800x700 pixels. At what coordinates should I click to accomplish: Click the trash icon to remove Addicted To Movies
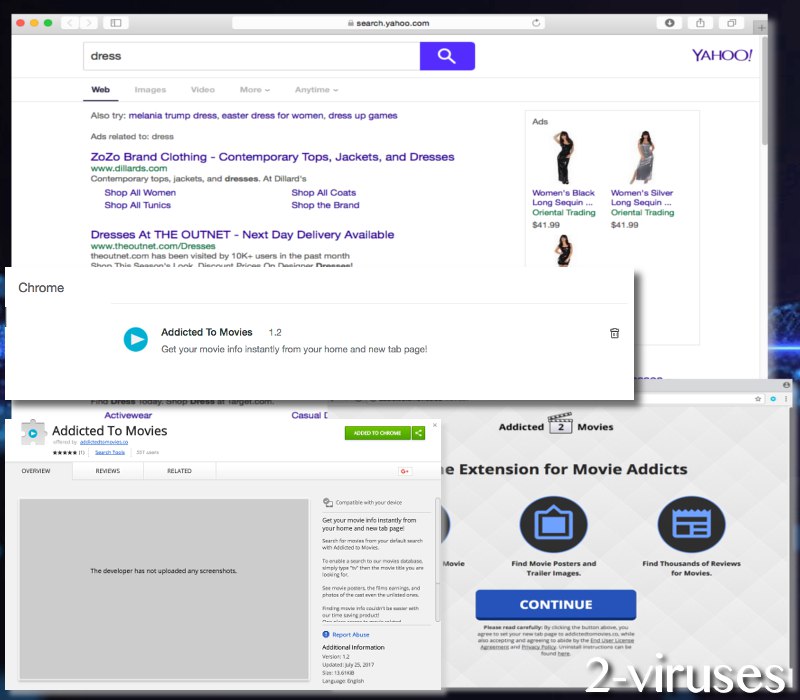614,333
